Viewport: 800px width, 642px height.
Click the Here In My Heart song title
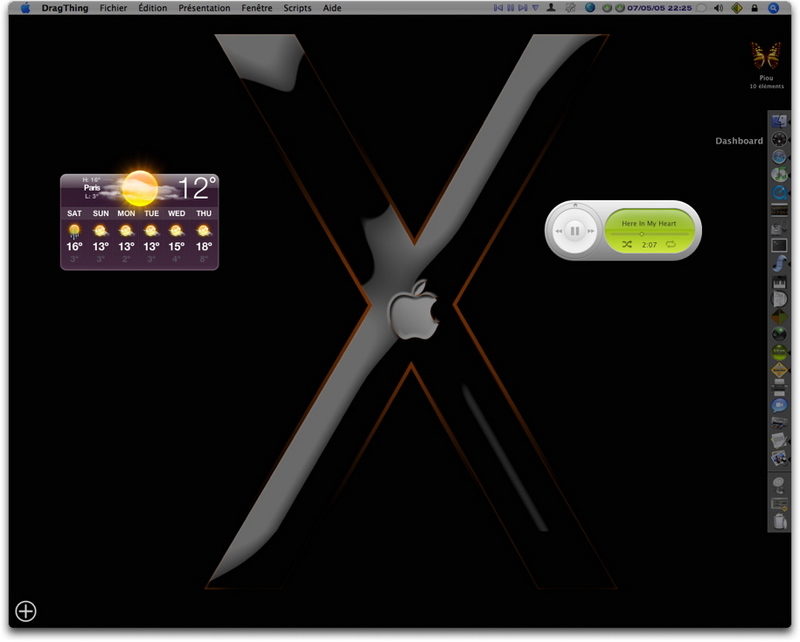point(648,224)
